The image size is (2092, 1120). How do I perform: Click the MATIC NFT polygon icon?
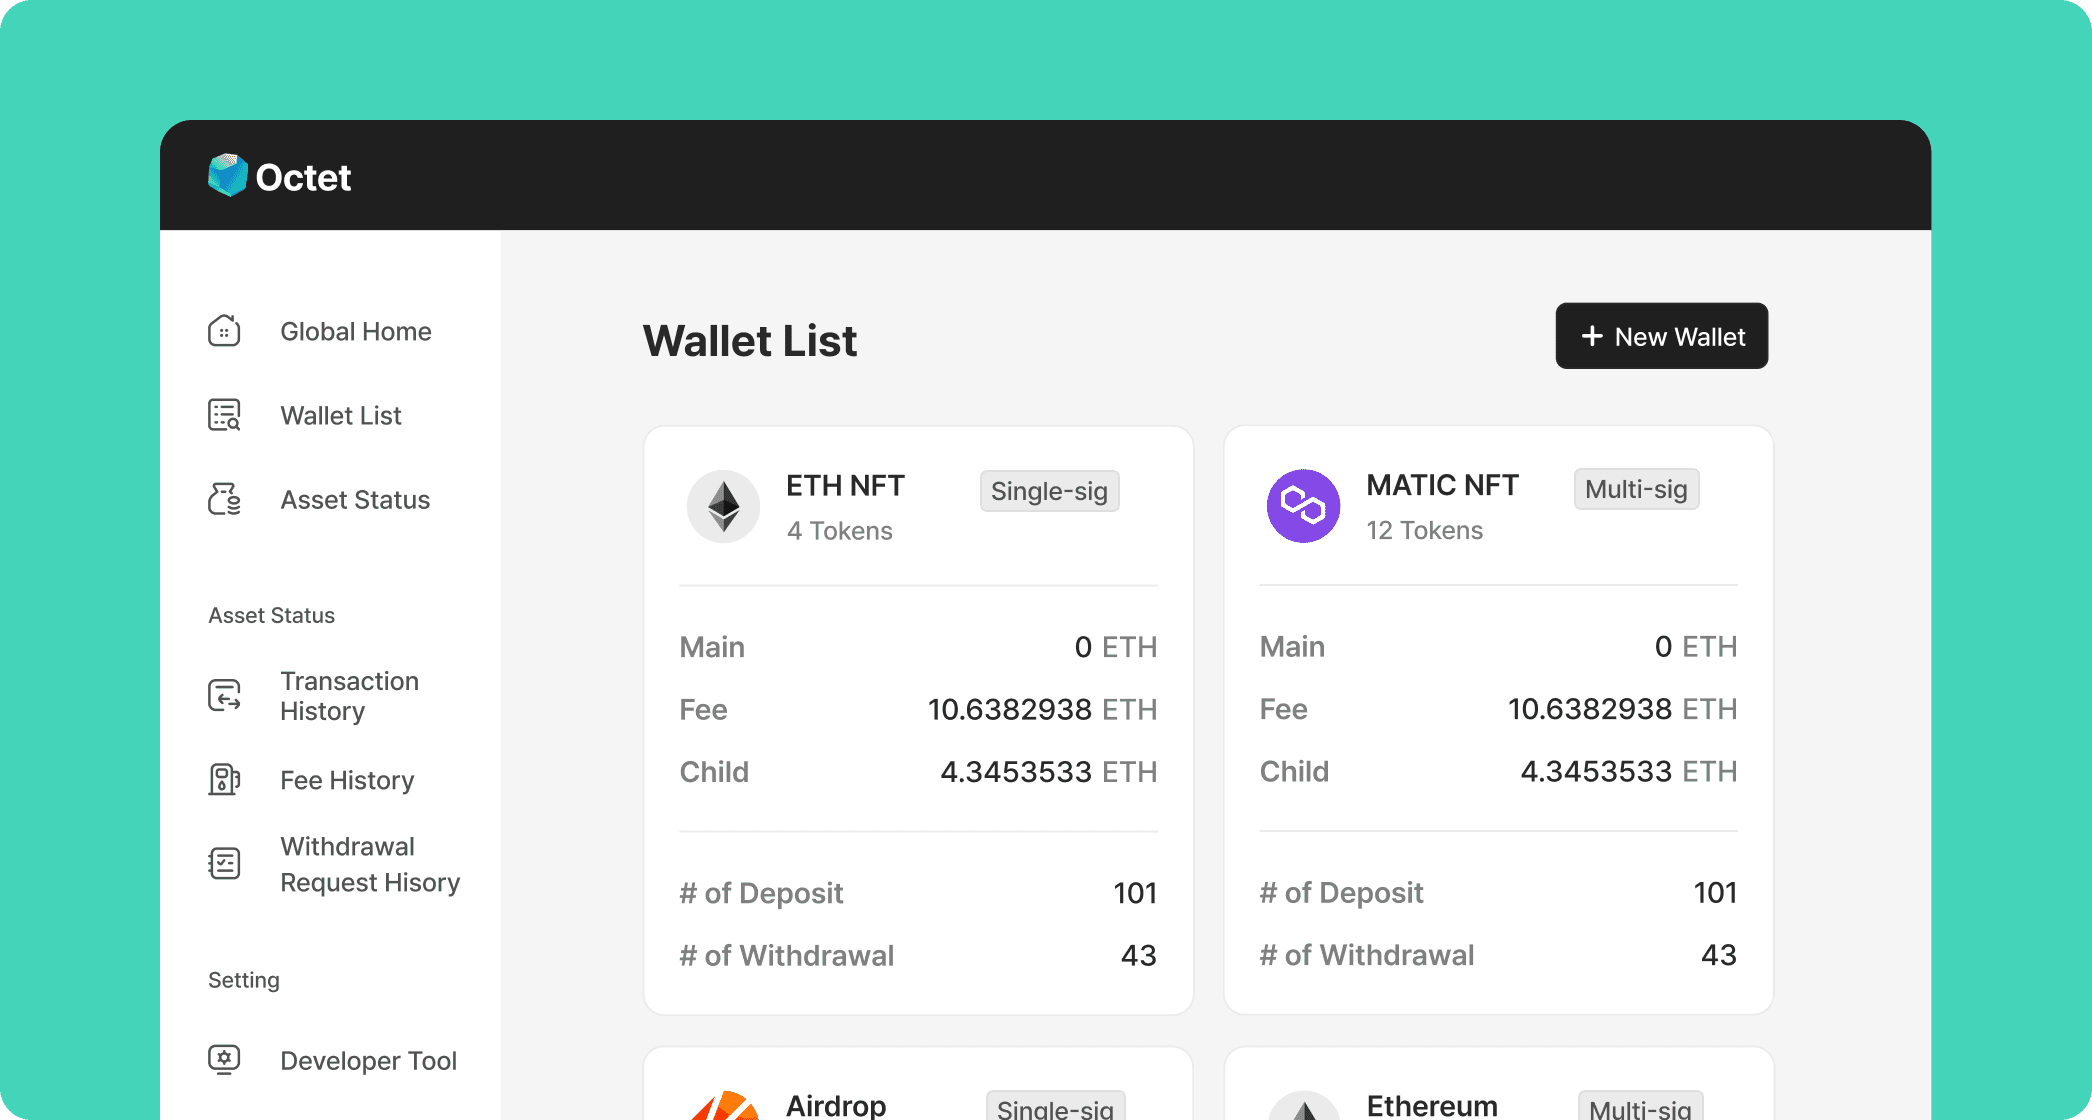[x=1301, y=507]
